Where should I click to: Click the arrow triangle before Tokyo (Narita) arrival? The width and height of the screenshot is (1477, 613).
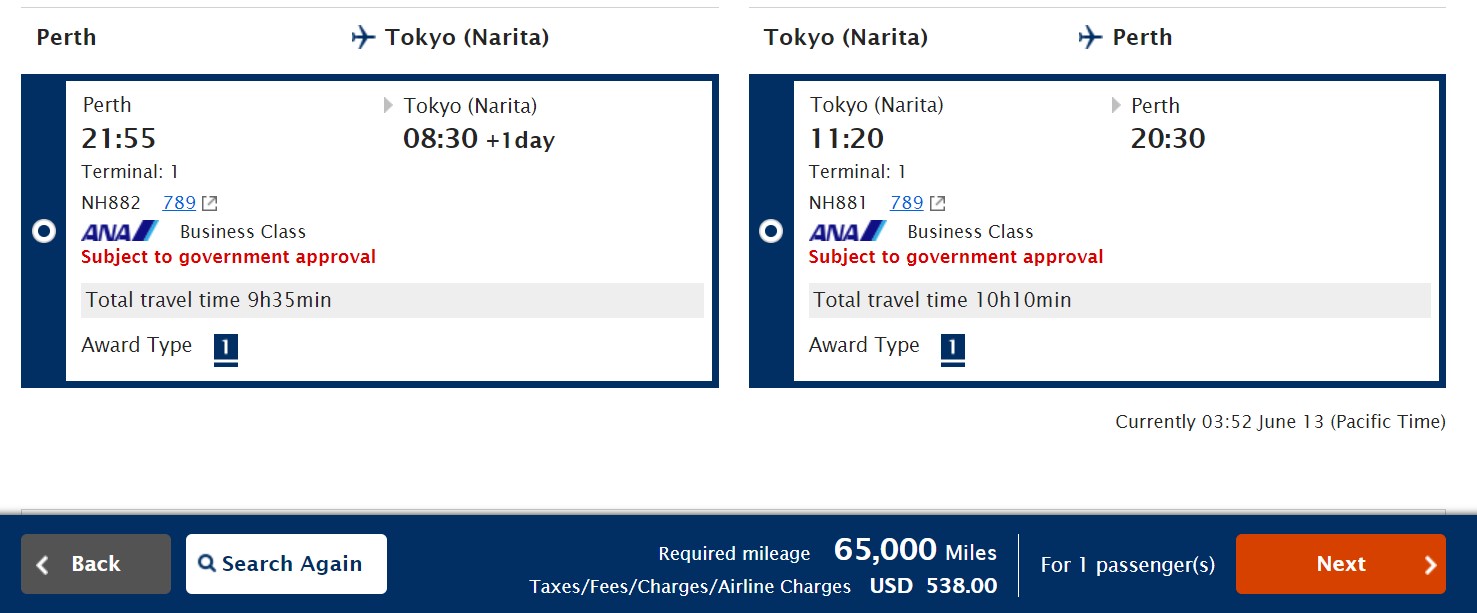tap(389, 105)
